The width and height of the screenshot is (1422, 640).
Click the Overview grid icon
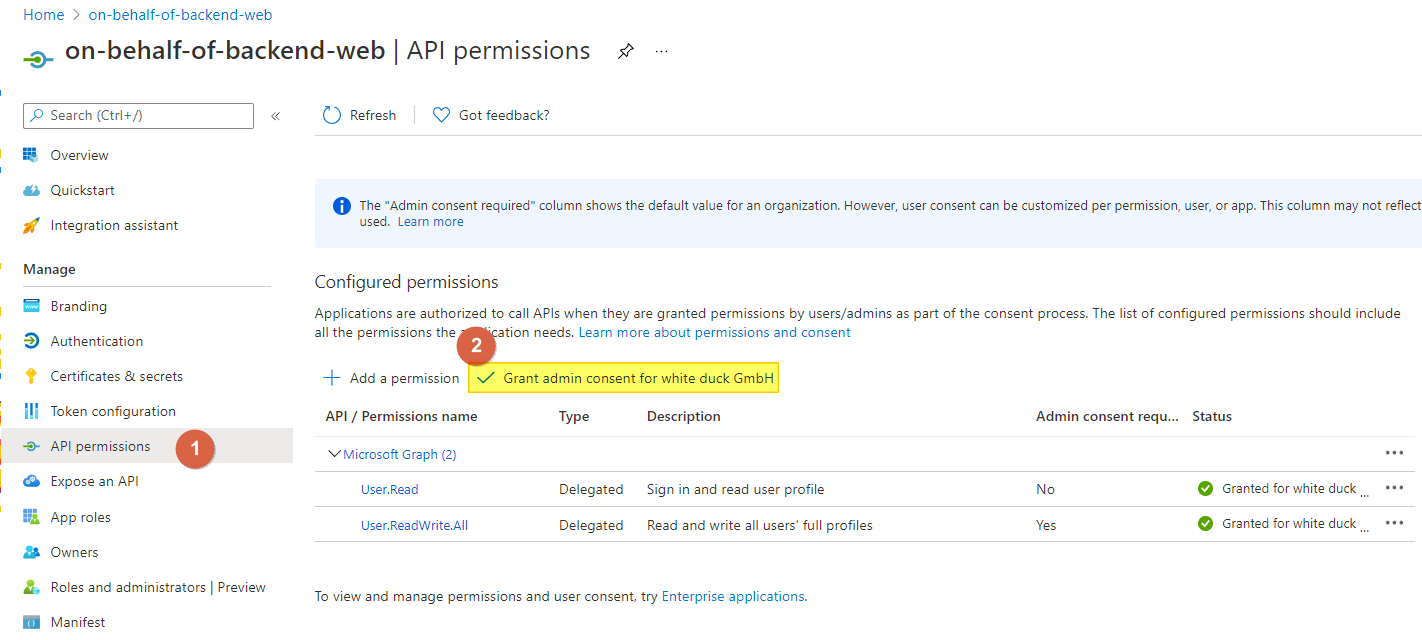[x=31, y=155]
